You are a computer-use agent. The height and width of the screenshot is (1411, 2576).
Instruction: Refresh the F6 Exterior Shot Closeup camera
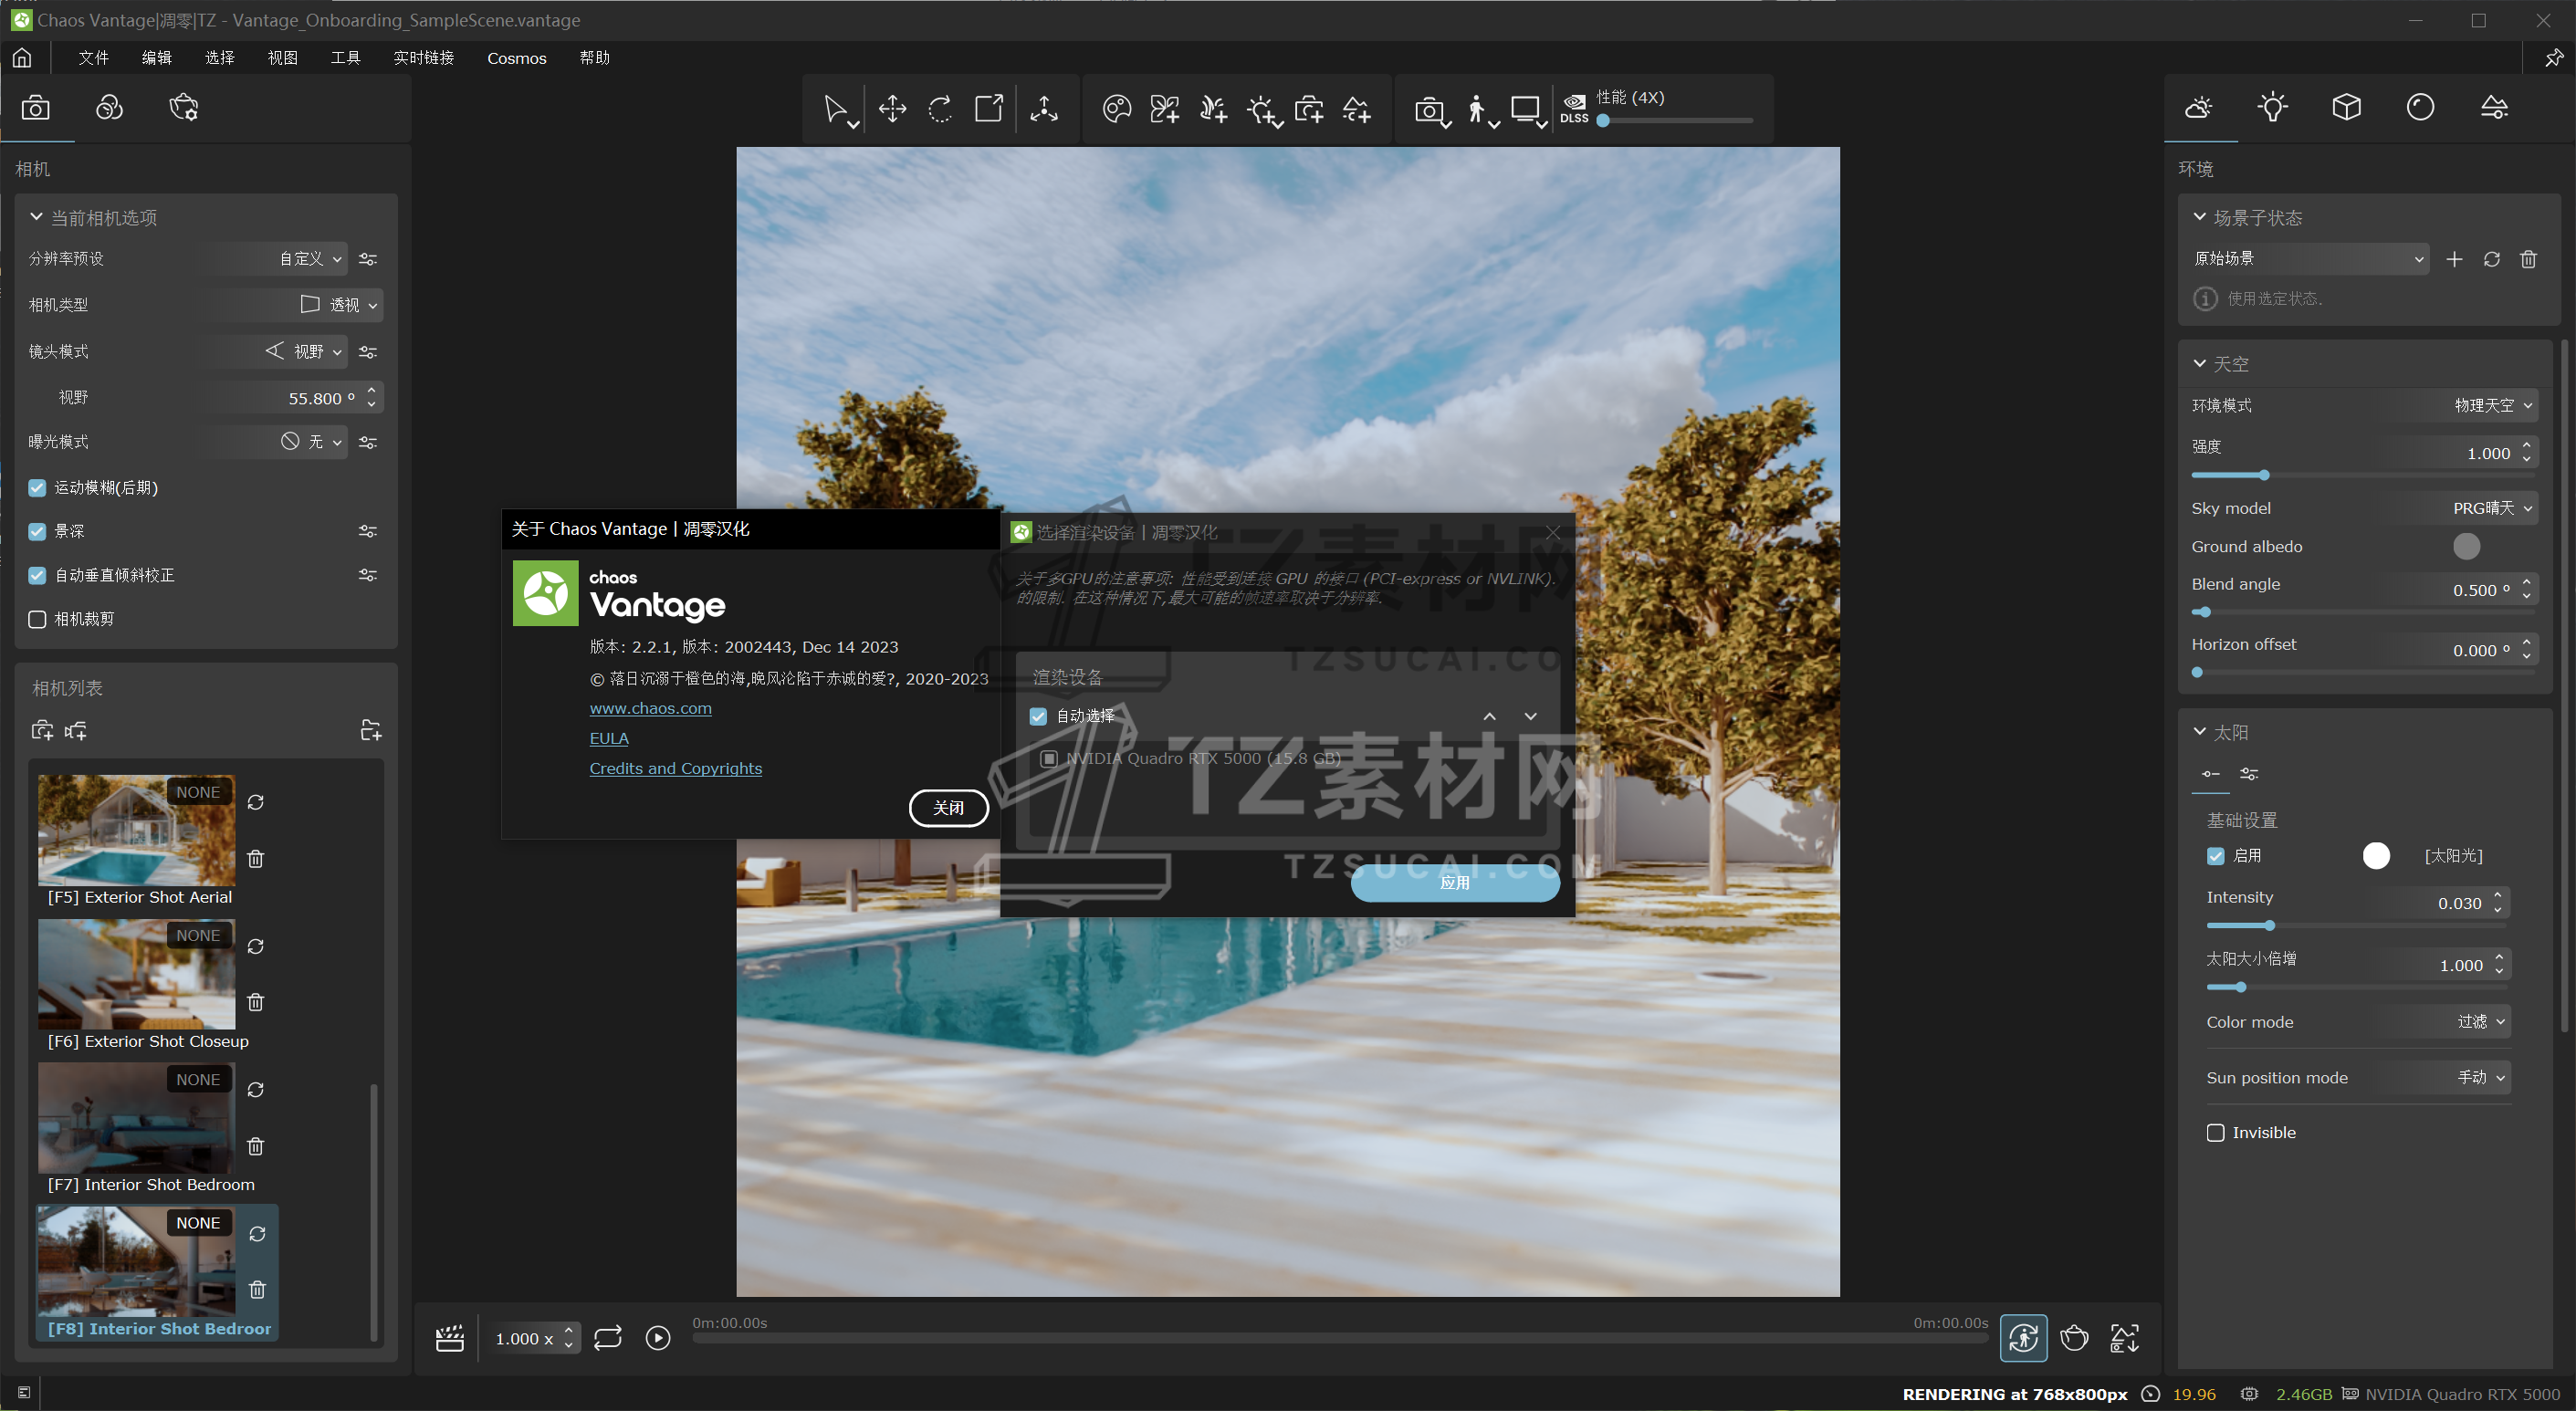point(256,946)
